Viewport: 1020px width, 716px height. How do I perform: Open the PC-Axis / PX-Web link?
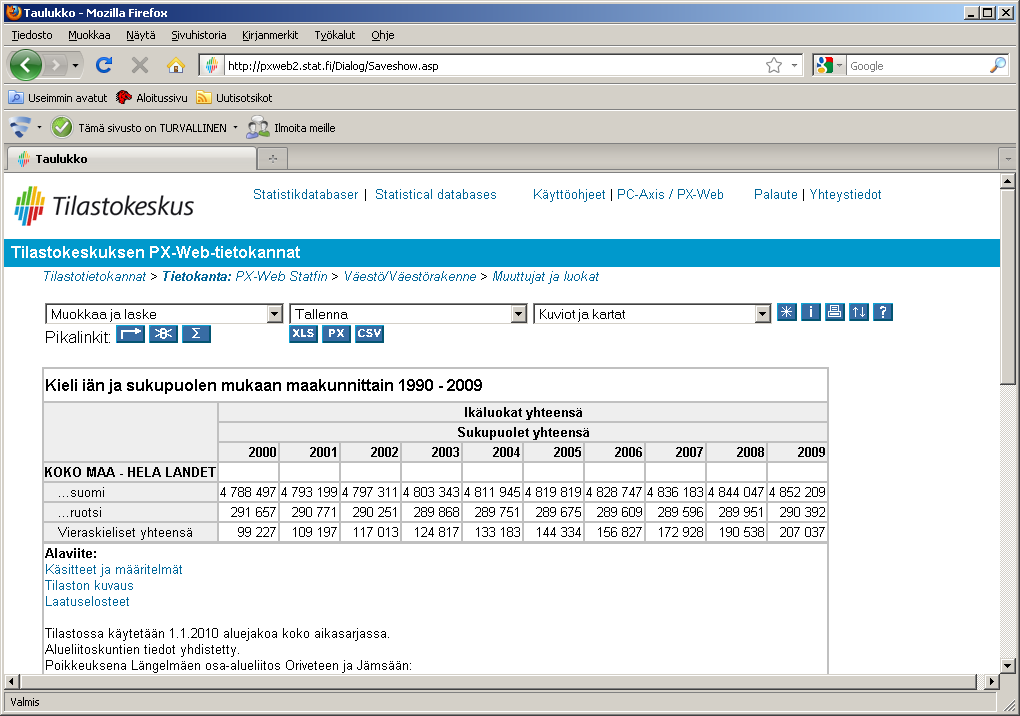[670, 194]
